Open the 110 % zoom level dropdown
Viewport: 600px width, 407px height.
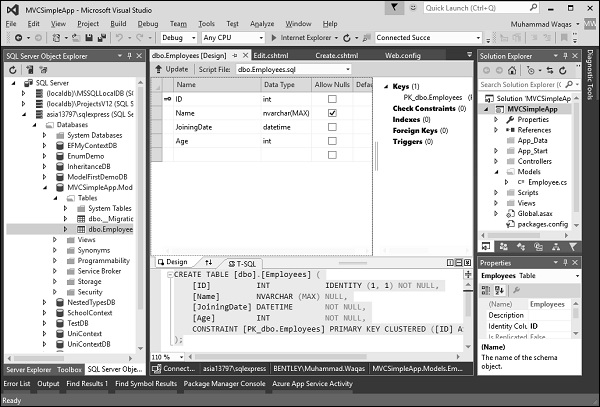pyautogui.click(x=181, y=357)
